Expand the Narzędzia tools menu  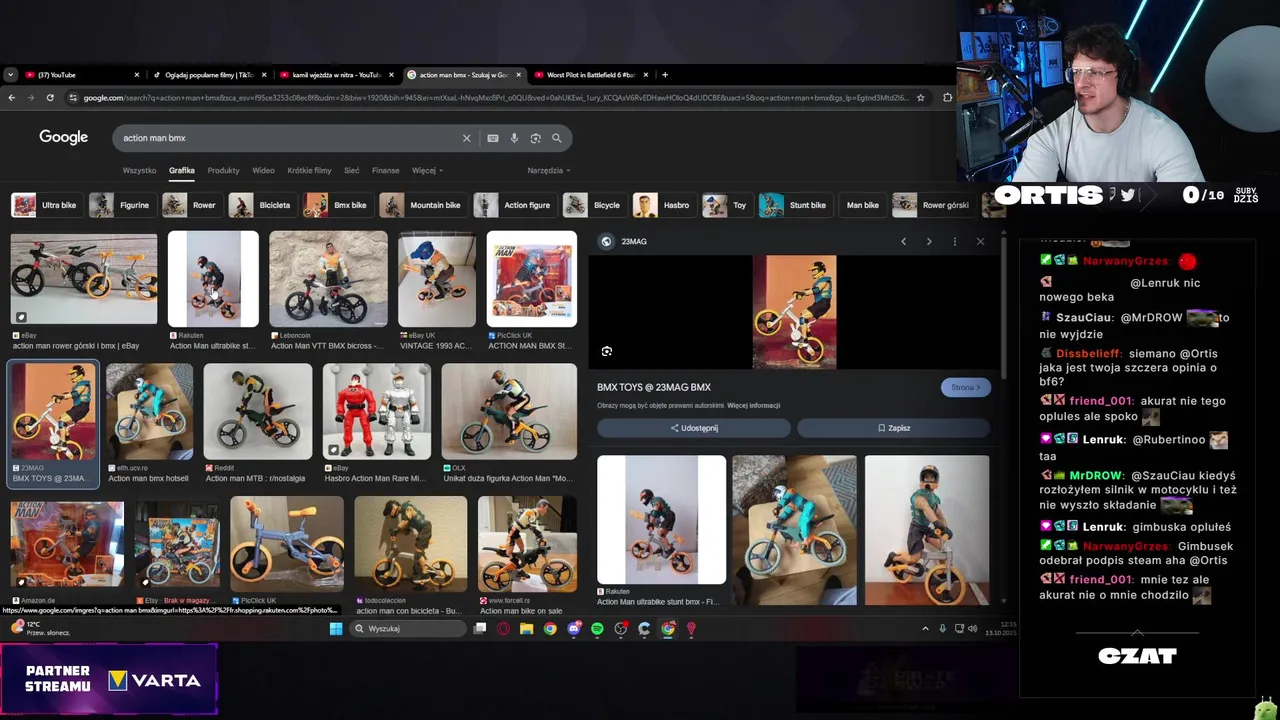548,170
